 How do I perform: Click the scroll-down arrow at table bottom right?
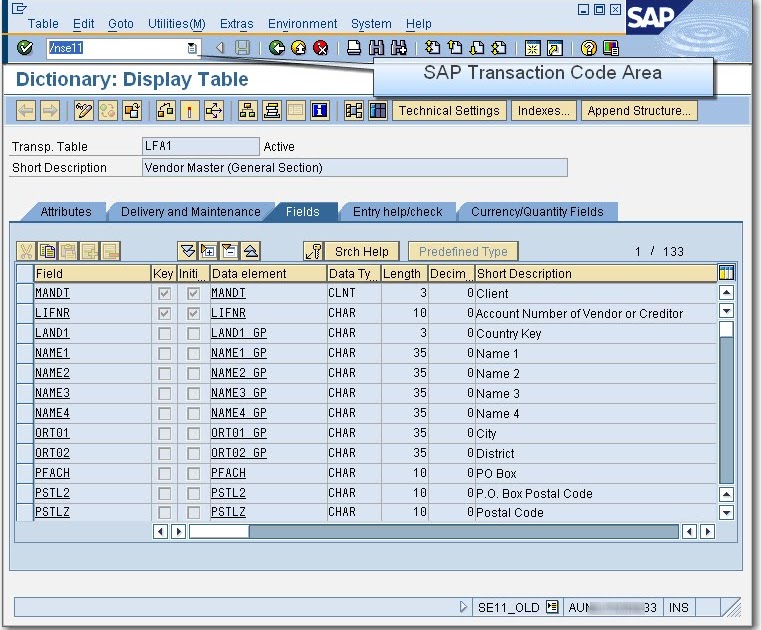coord(726,512)
